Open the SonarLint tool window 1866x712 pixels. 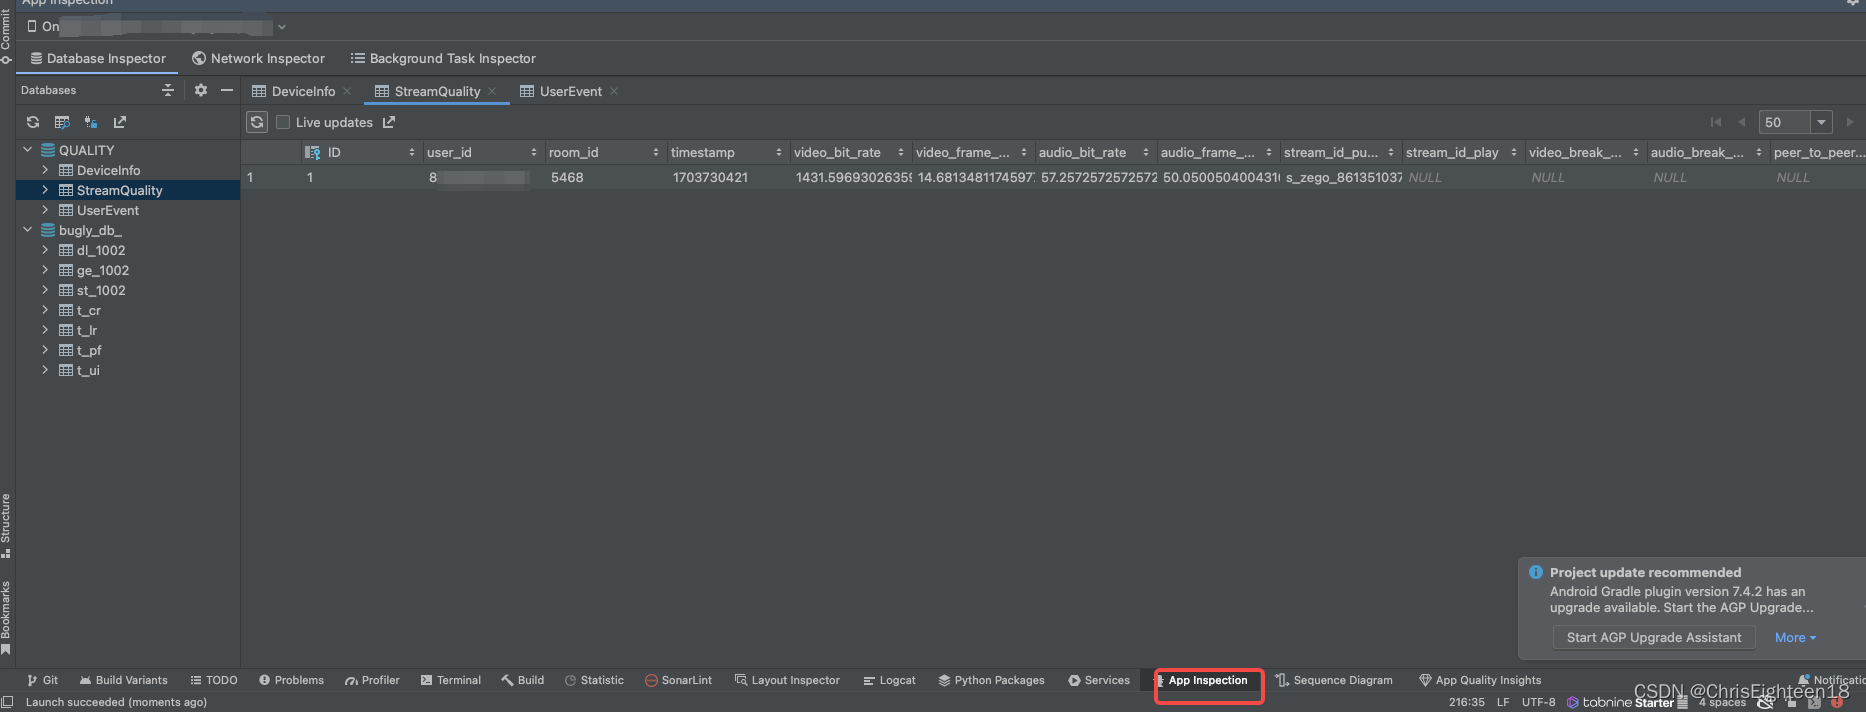[x=679, y=680]
